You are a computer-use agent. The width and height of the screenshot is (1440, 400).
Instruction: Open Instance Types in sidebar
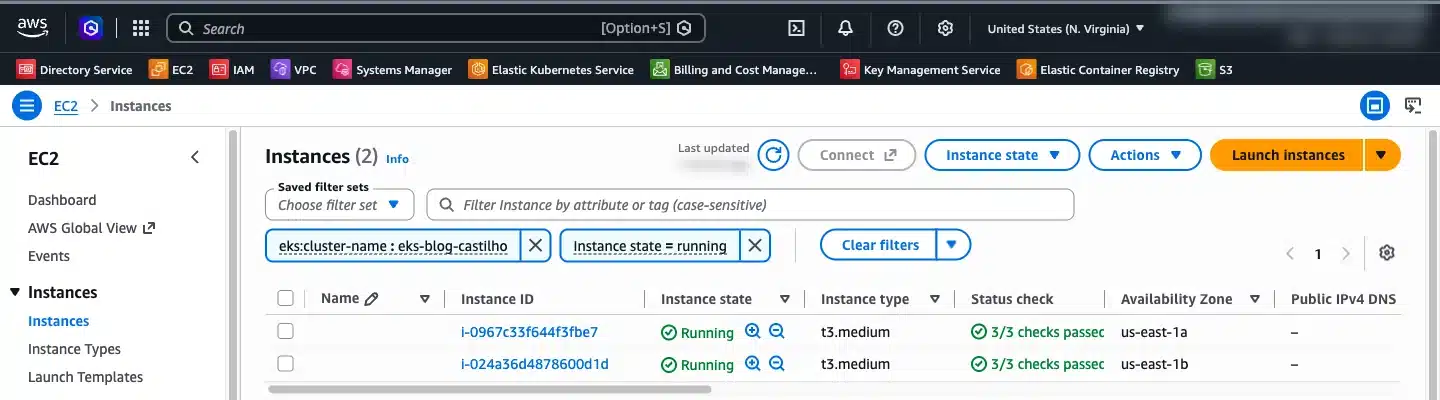click(x=74, y=349)
